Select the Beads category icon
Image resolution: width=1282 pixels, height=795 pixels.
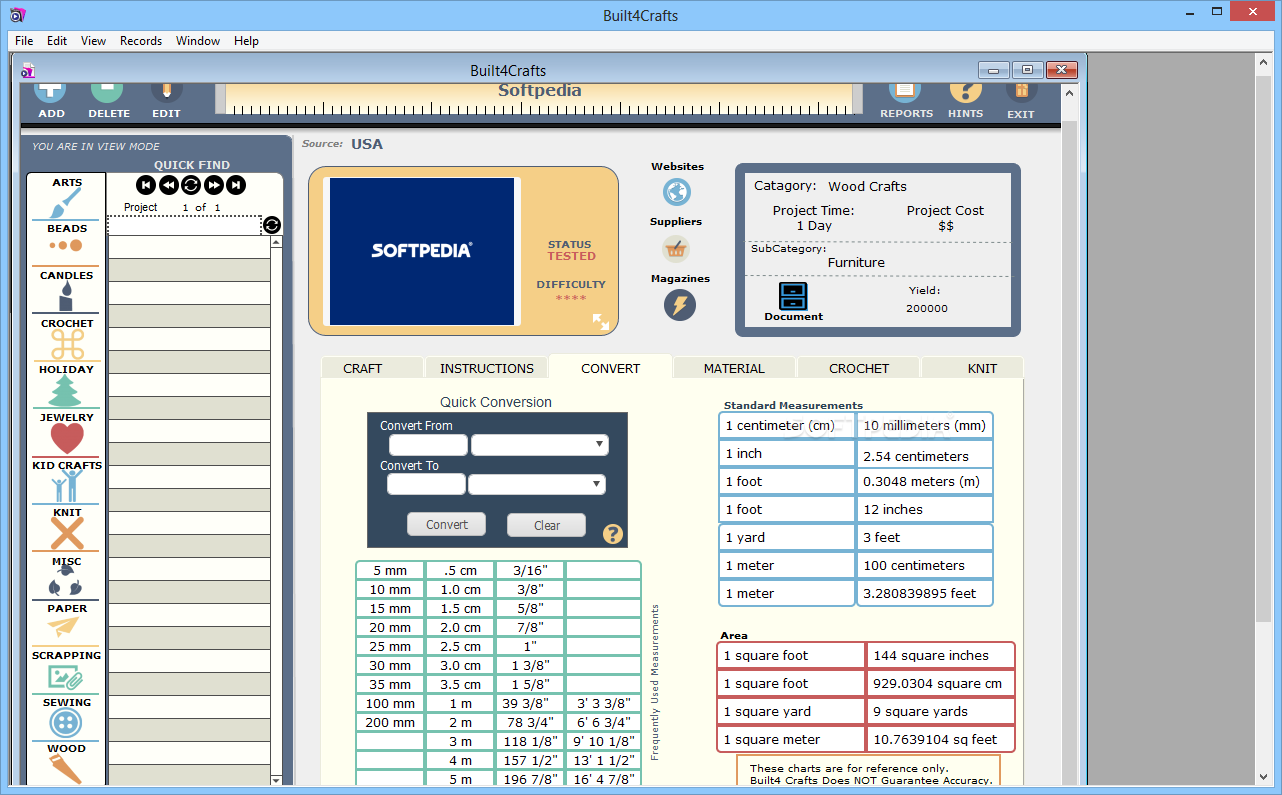(66, 245)
